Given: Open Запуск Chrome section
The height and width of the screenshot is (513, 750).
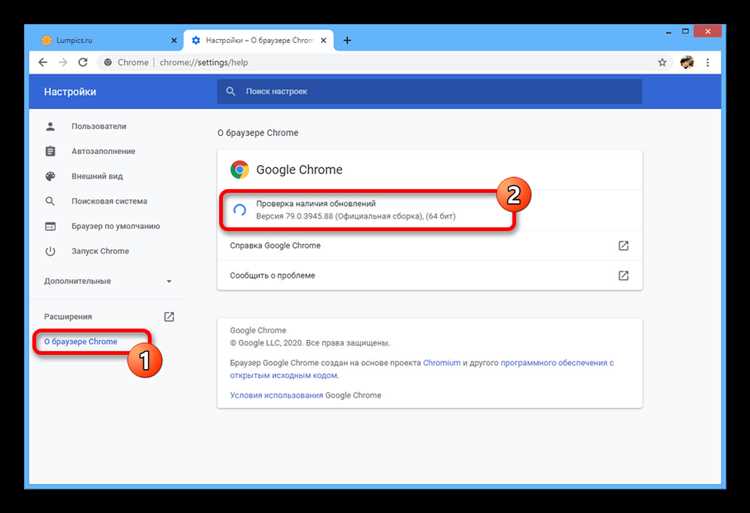Looking at the screenshot, I should tap(100, 251).
